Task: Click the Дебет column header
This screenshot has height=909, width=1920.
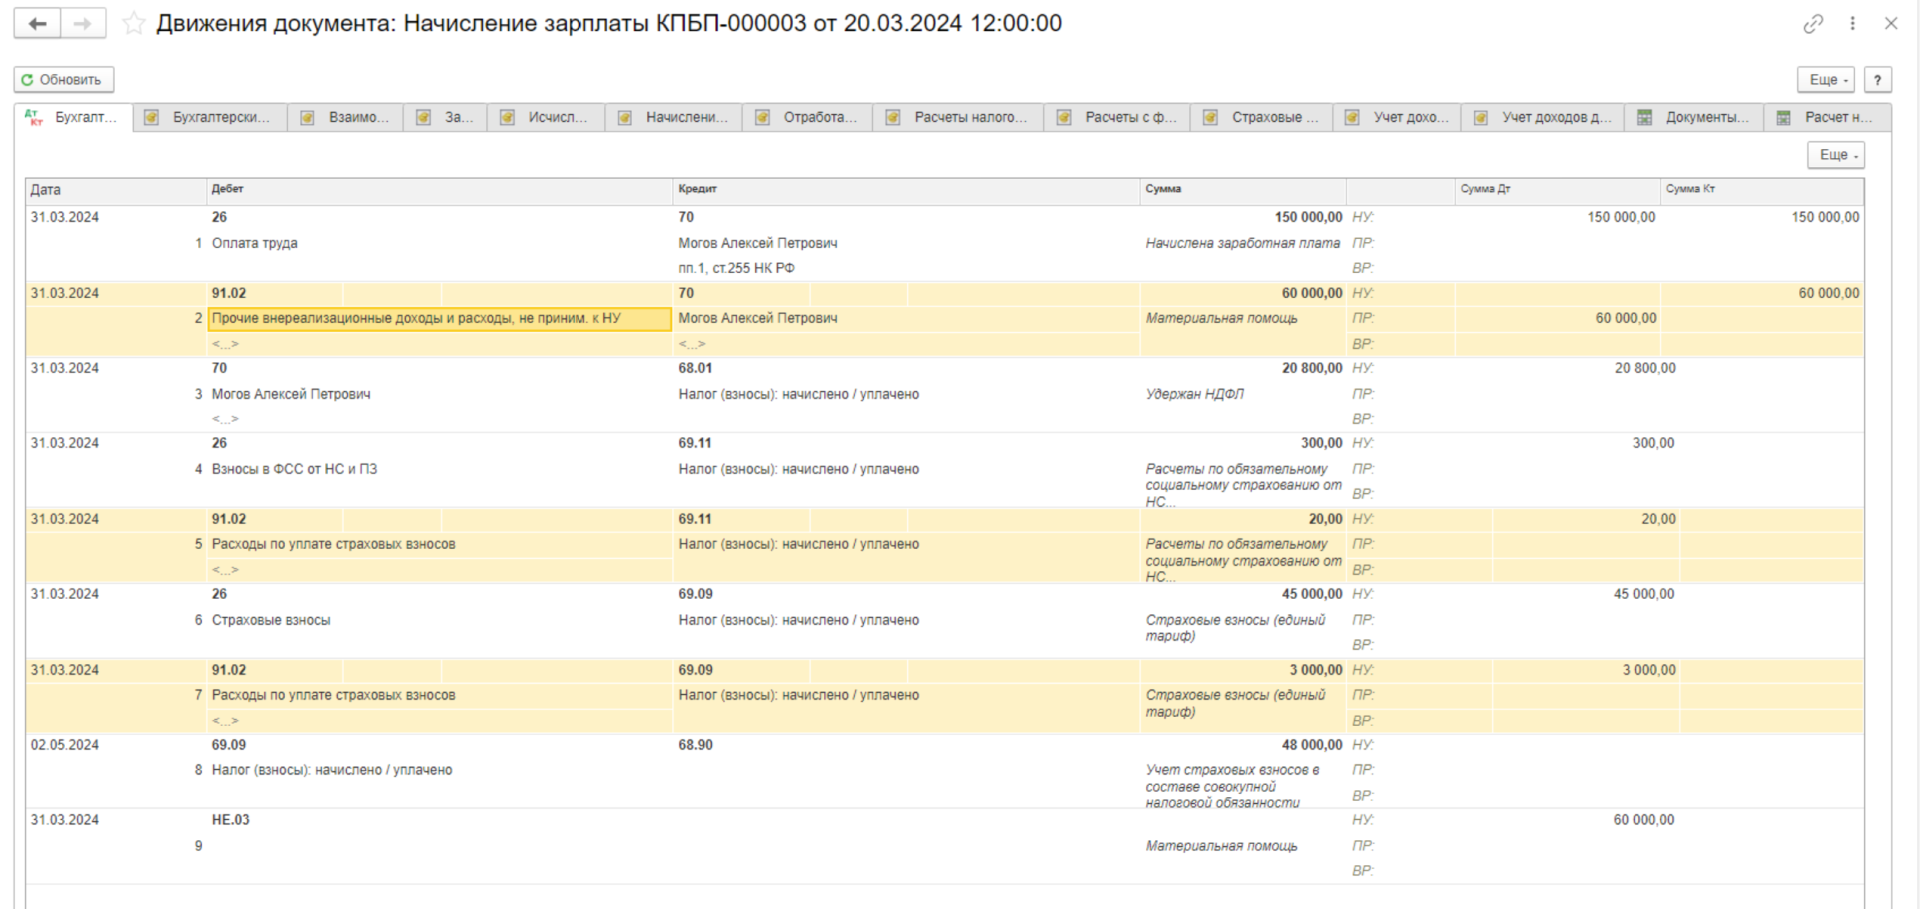Action: click(439, 190)
